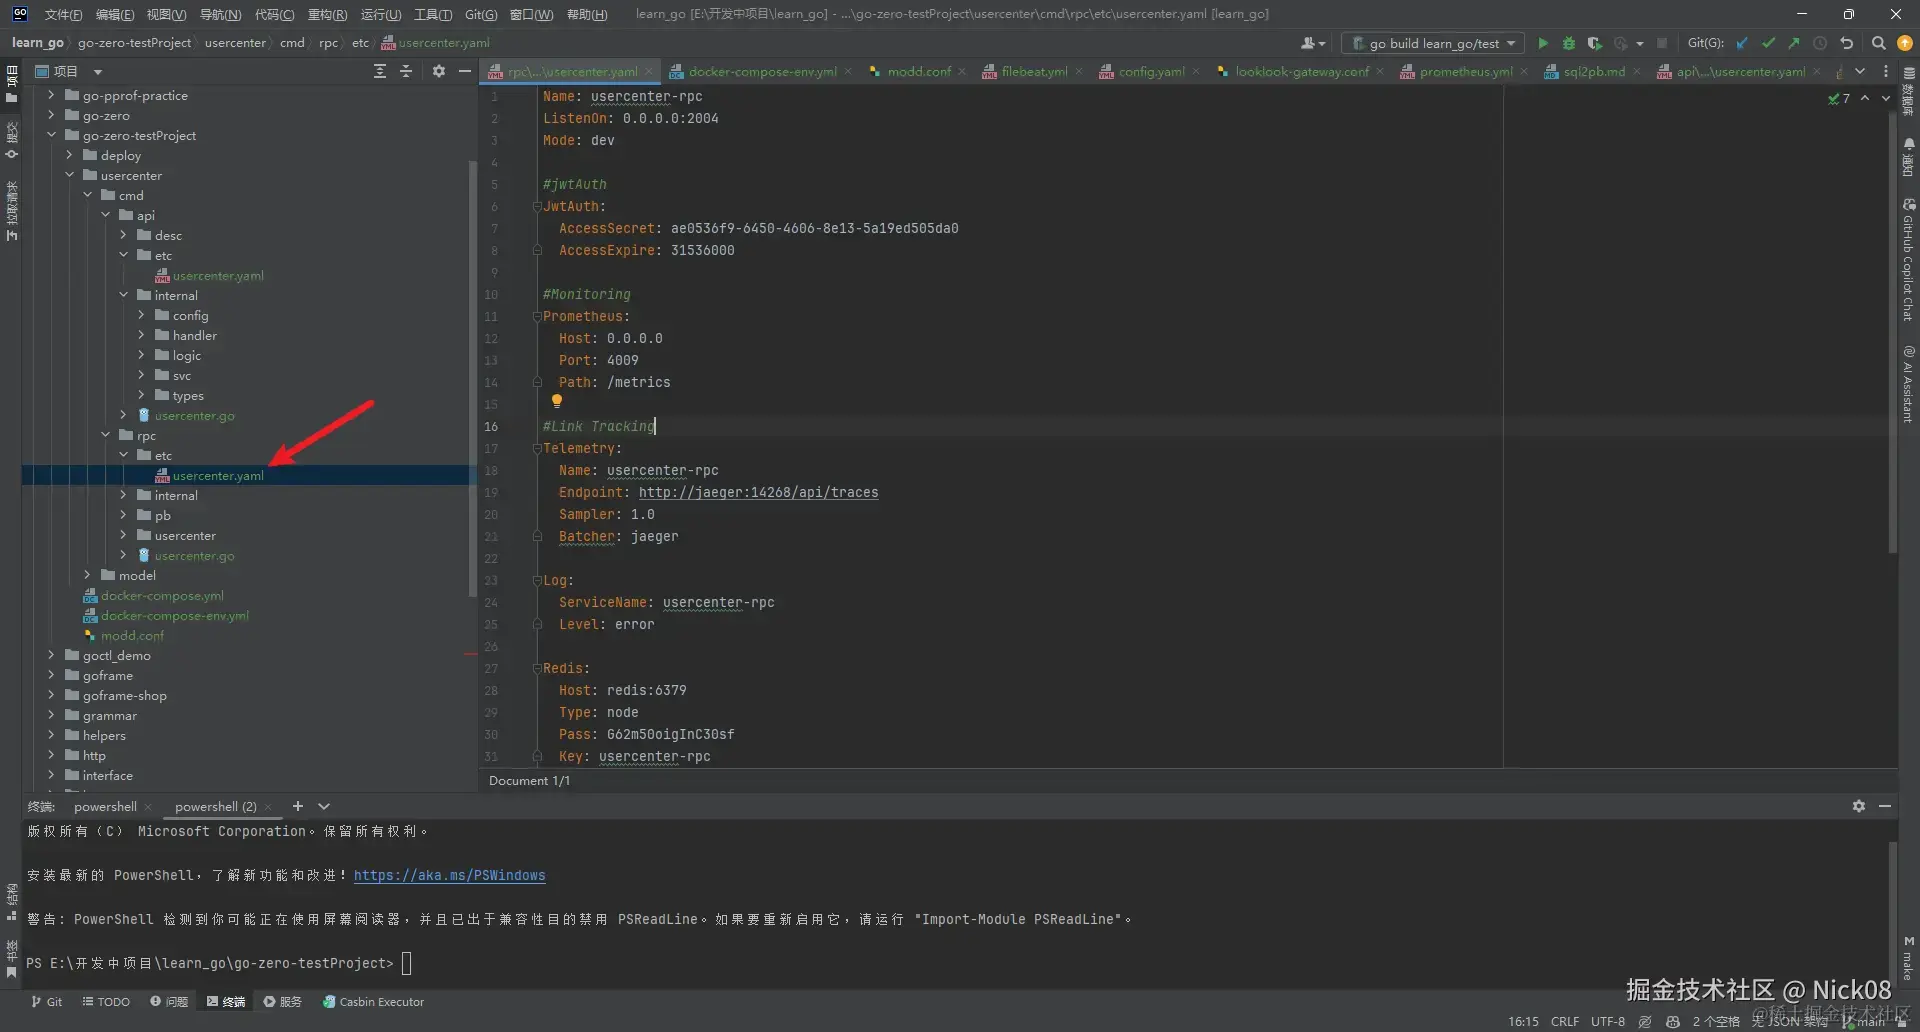Open the Git(G) menu in menu bar
The height and width of the screenshot is (1032, 1920).
point(480,14)
